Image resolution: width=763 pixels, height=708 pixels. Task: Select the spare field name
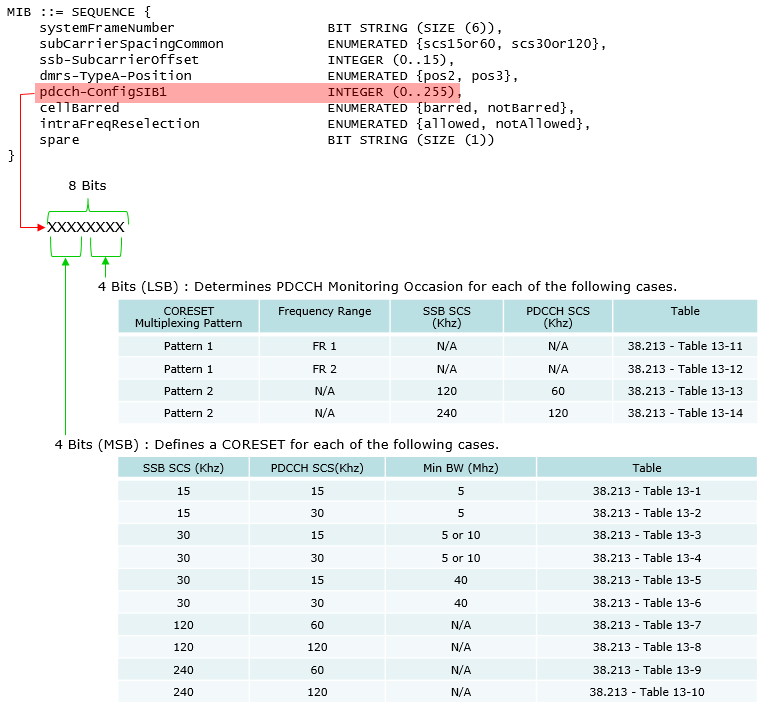click(59, 140)
